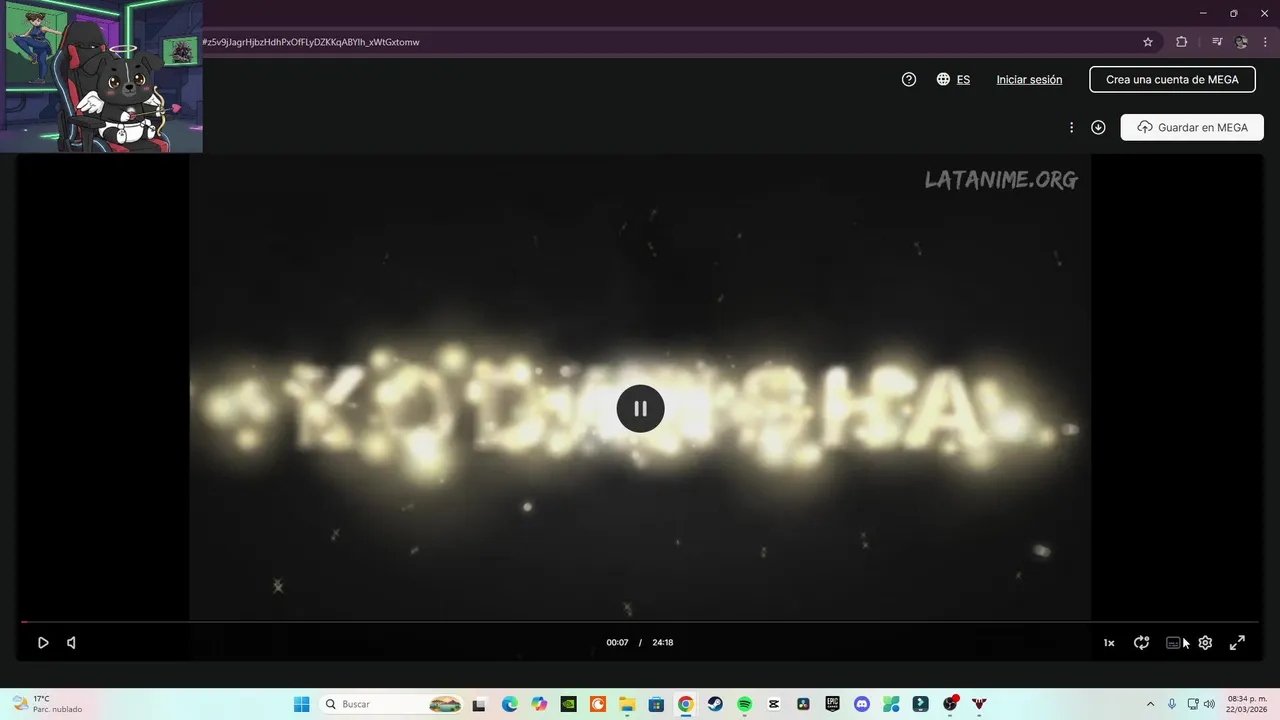Image resolution: width=1280 pixels, height=720 pixels.
Task: Seek on the video progress bar
Action: [x=640, y=622]
